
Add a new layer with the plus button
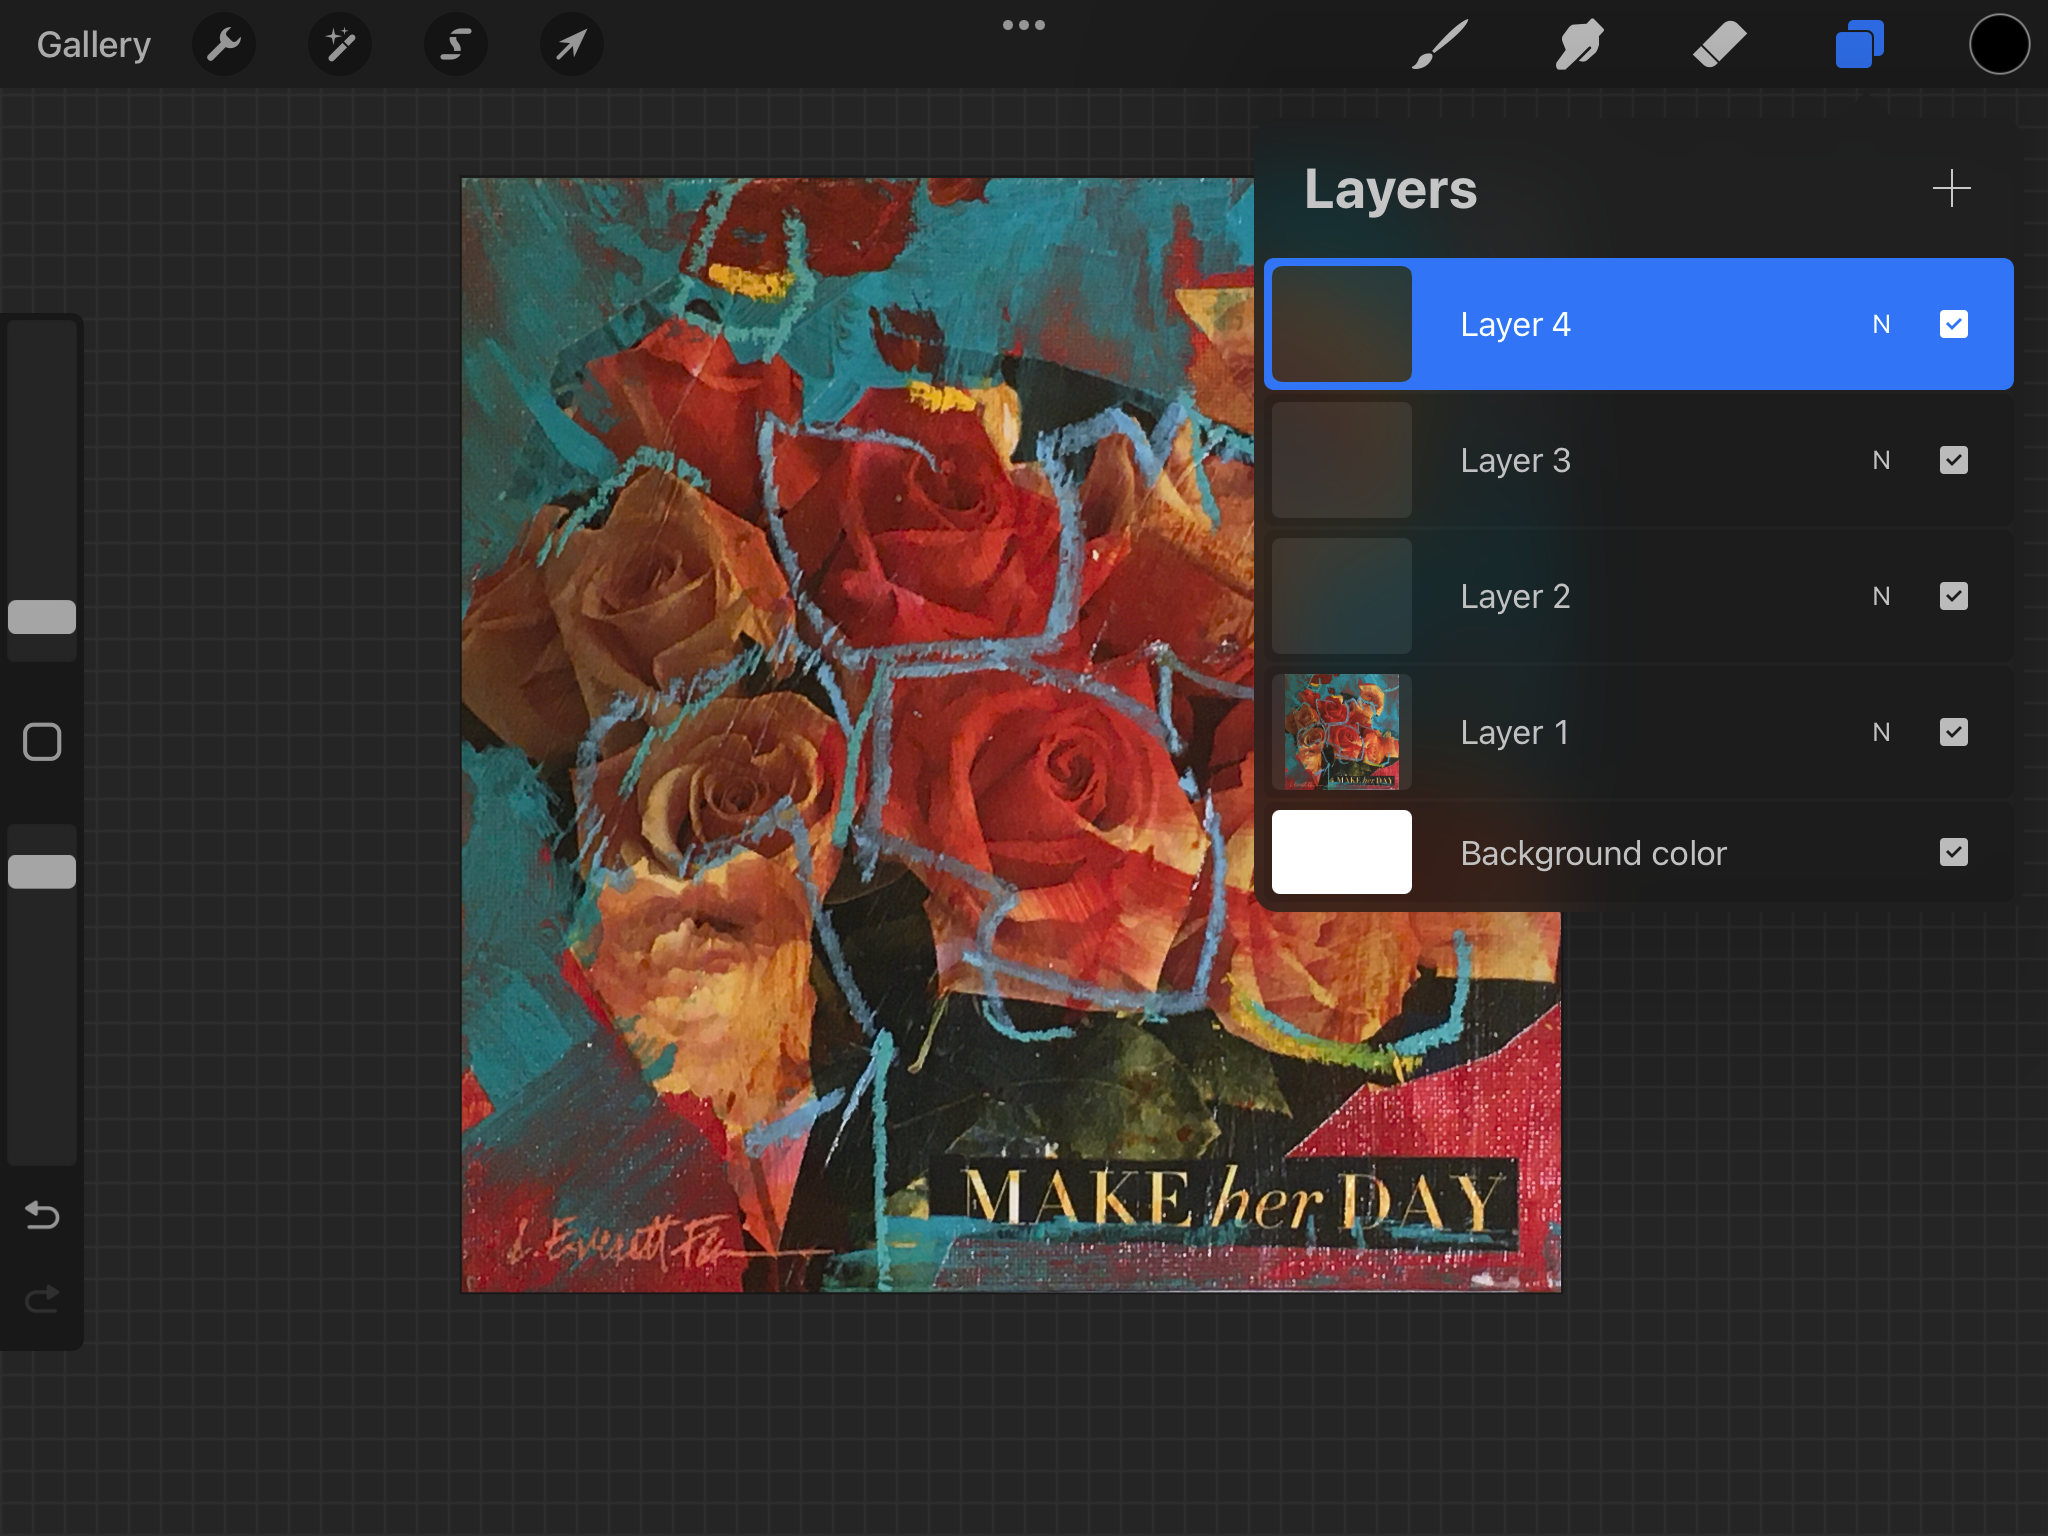(1950, 188)
